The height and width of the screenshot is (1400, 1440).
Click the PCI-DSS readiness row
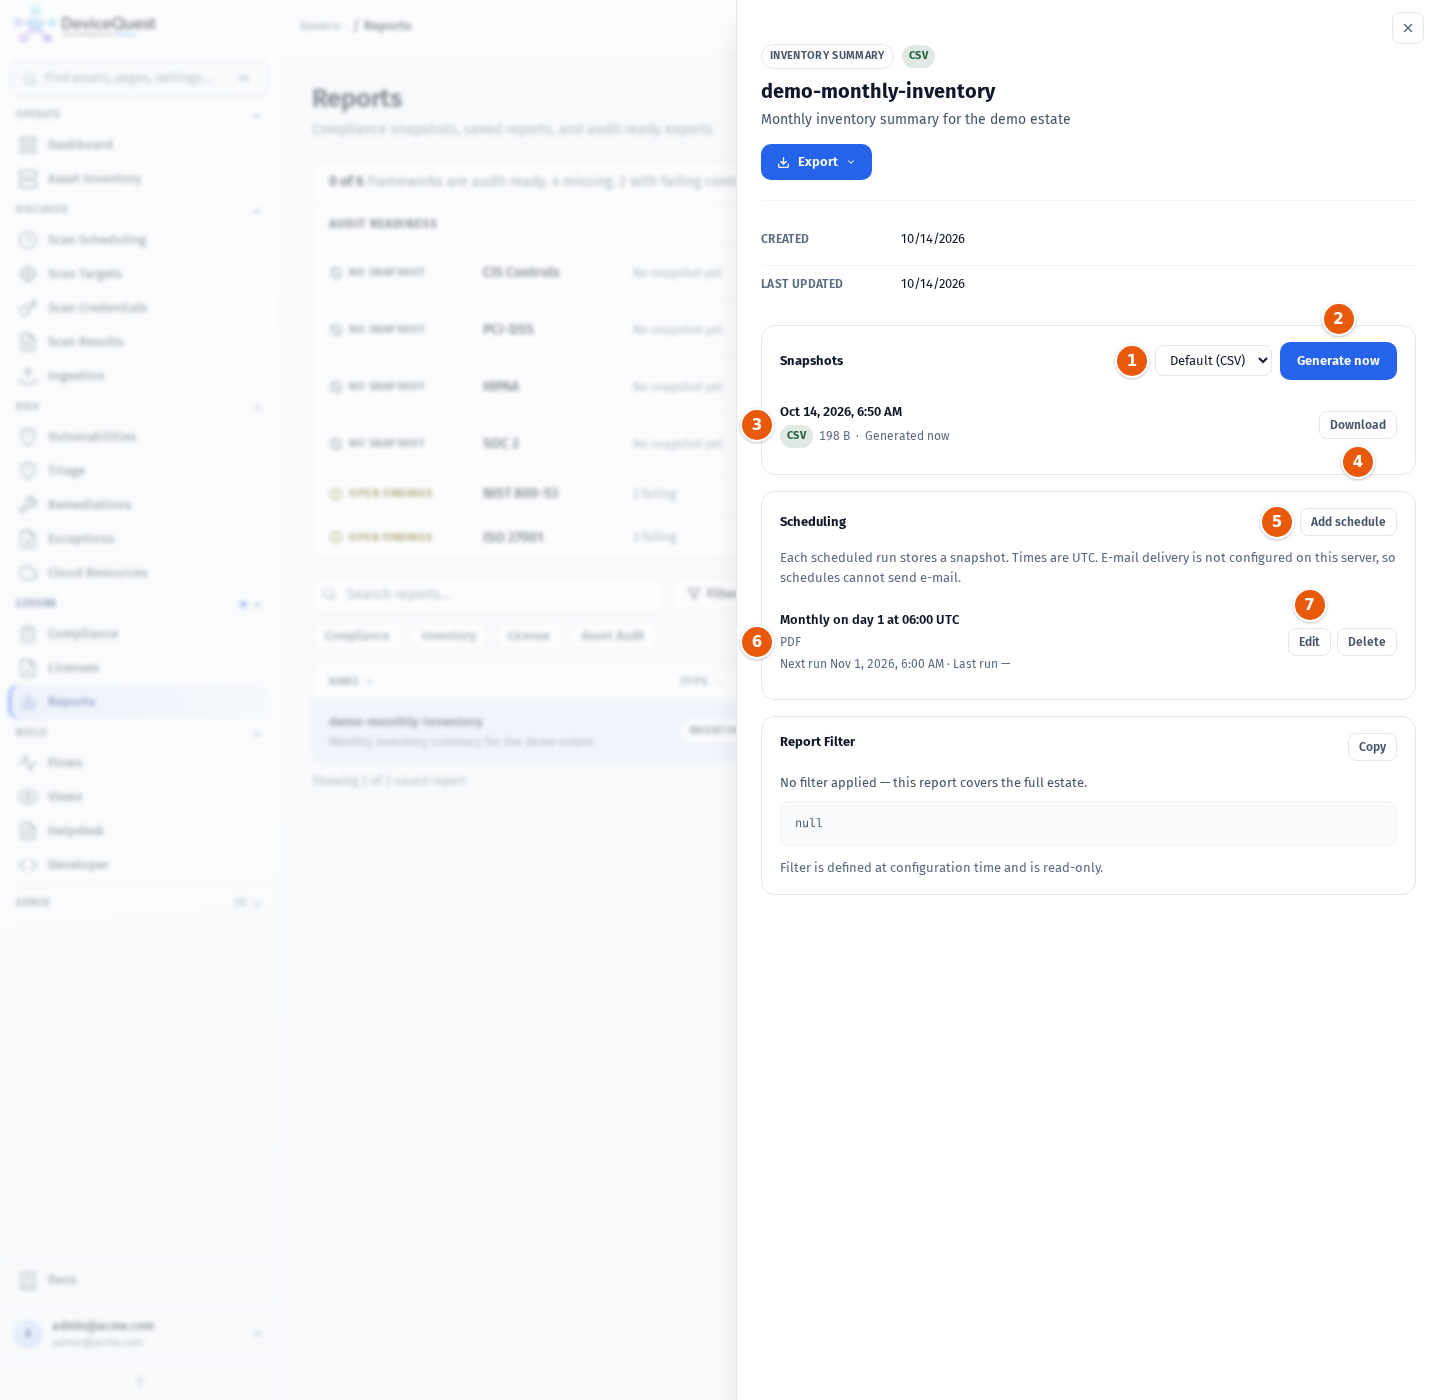[525, 329]
